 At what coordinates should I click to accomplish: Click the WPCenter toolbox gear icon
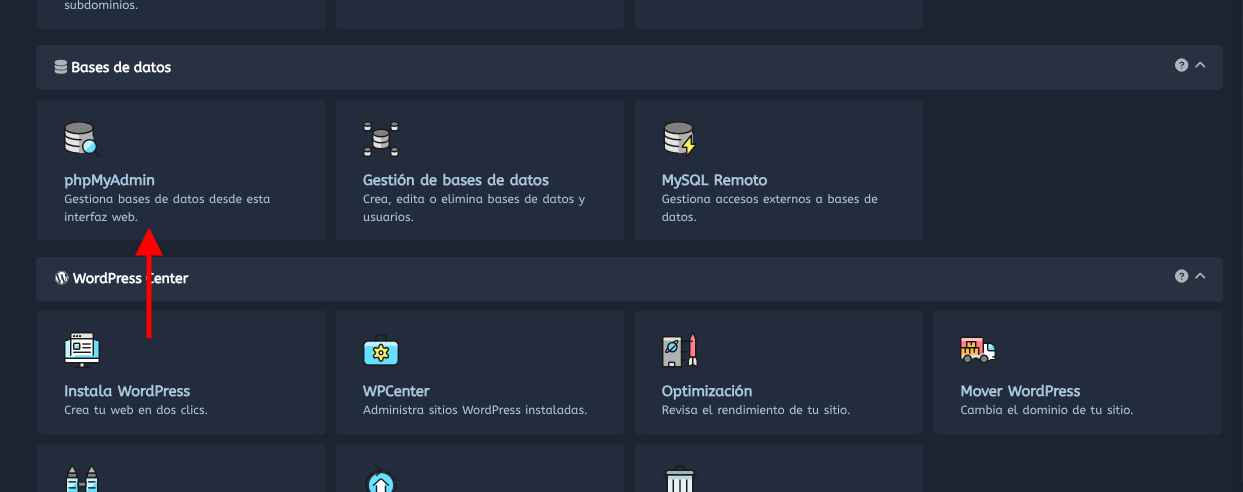pyautogui.click(x=381, y=350)
